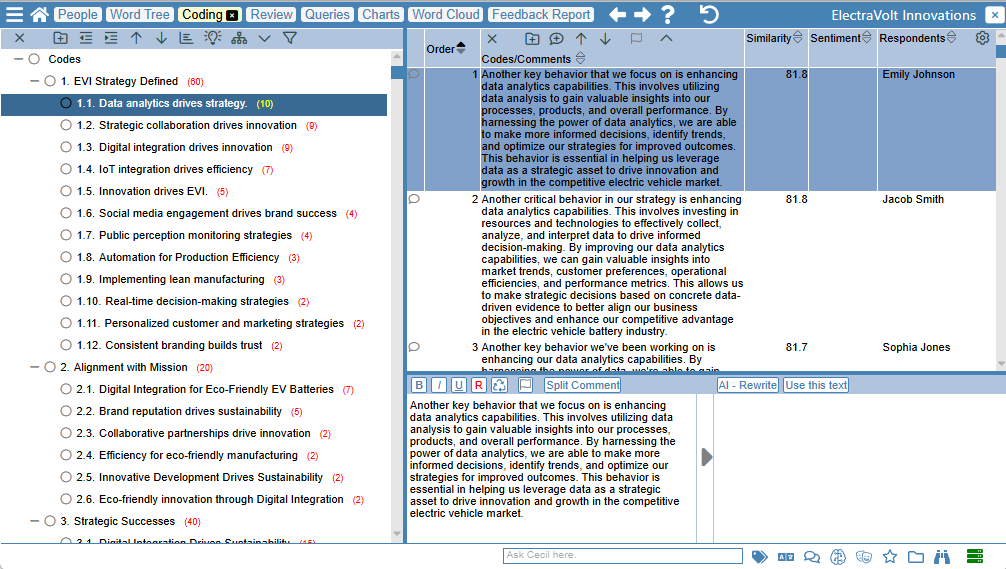Viewport: 1006px width, 569px height.
Task: Click the gear settings icon in comments header
Action: click(x=982, y=38)
